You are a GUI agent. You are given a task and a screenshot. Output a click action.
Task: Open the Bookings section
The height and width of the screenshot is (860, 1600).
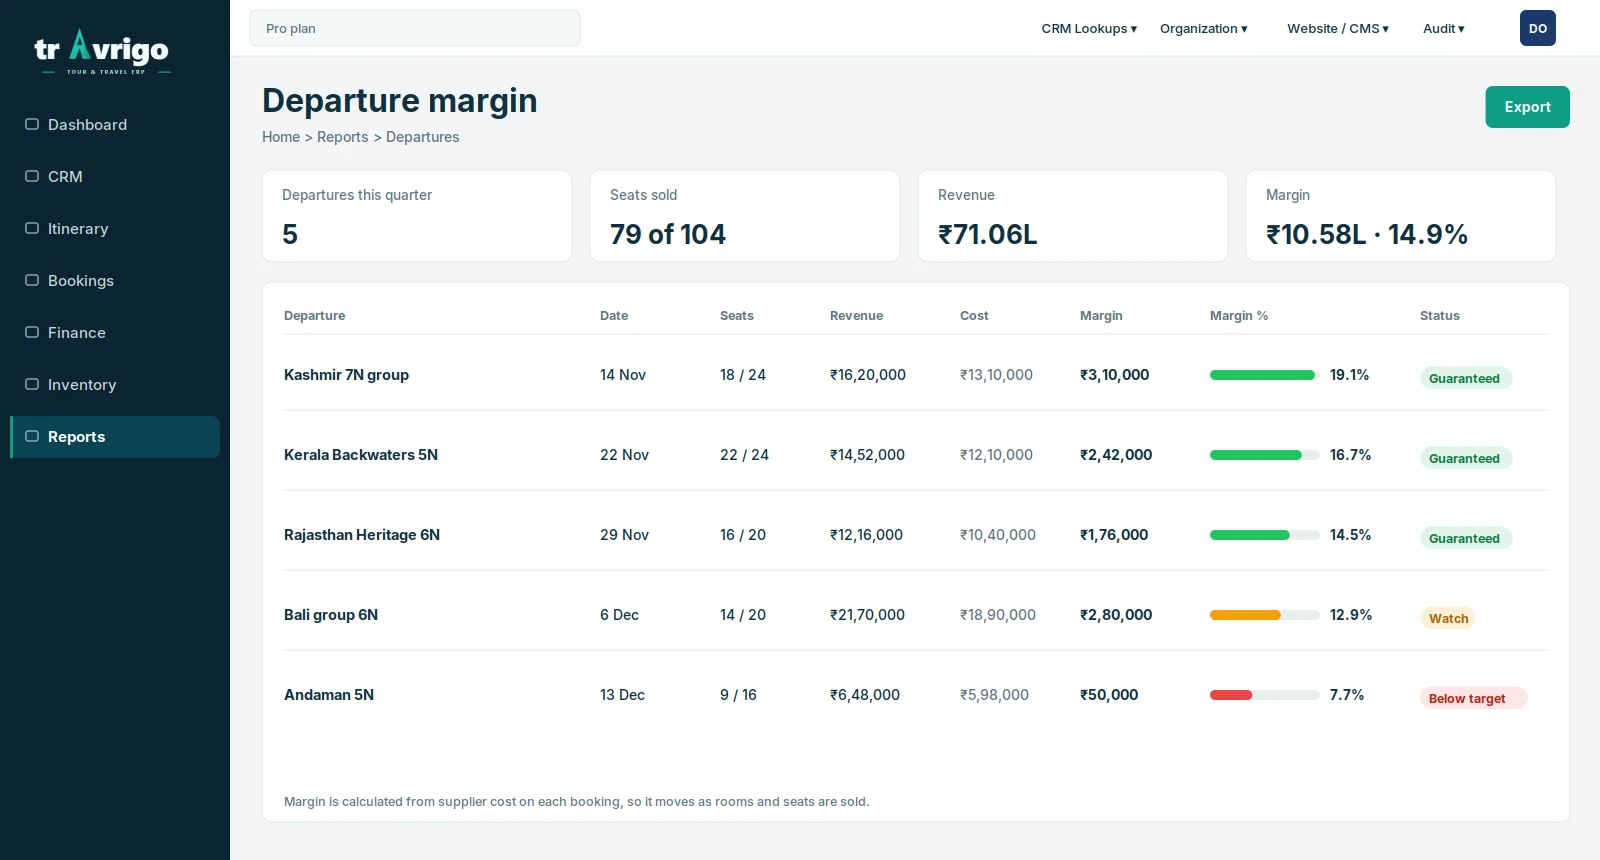tap(115, 281)
